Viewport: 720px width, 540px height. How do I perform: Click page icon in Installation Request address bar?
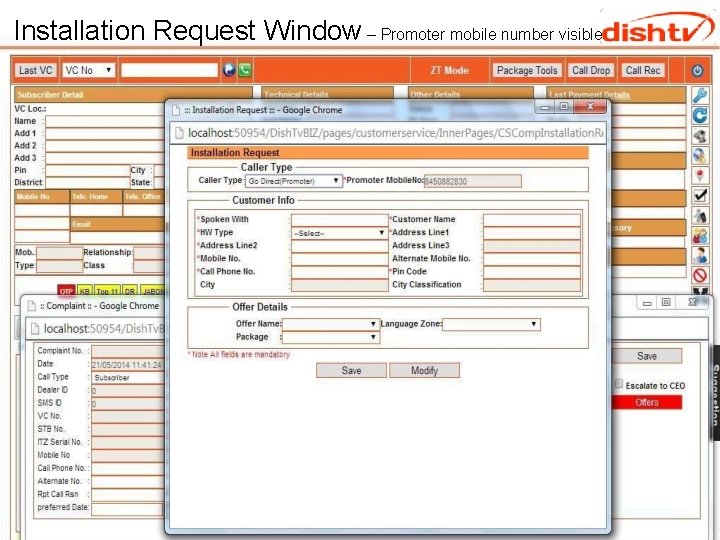point(180,133)
